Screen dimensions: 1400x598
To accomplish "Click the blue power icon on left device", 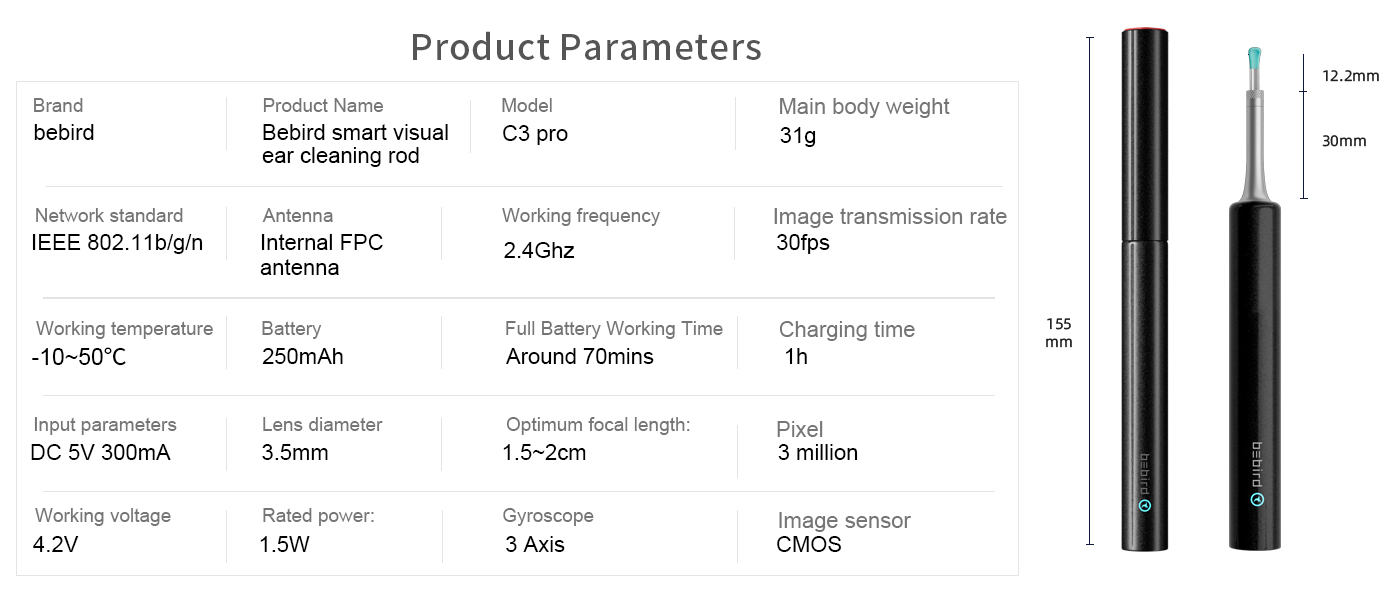I will pos(1145,505).
